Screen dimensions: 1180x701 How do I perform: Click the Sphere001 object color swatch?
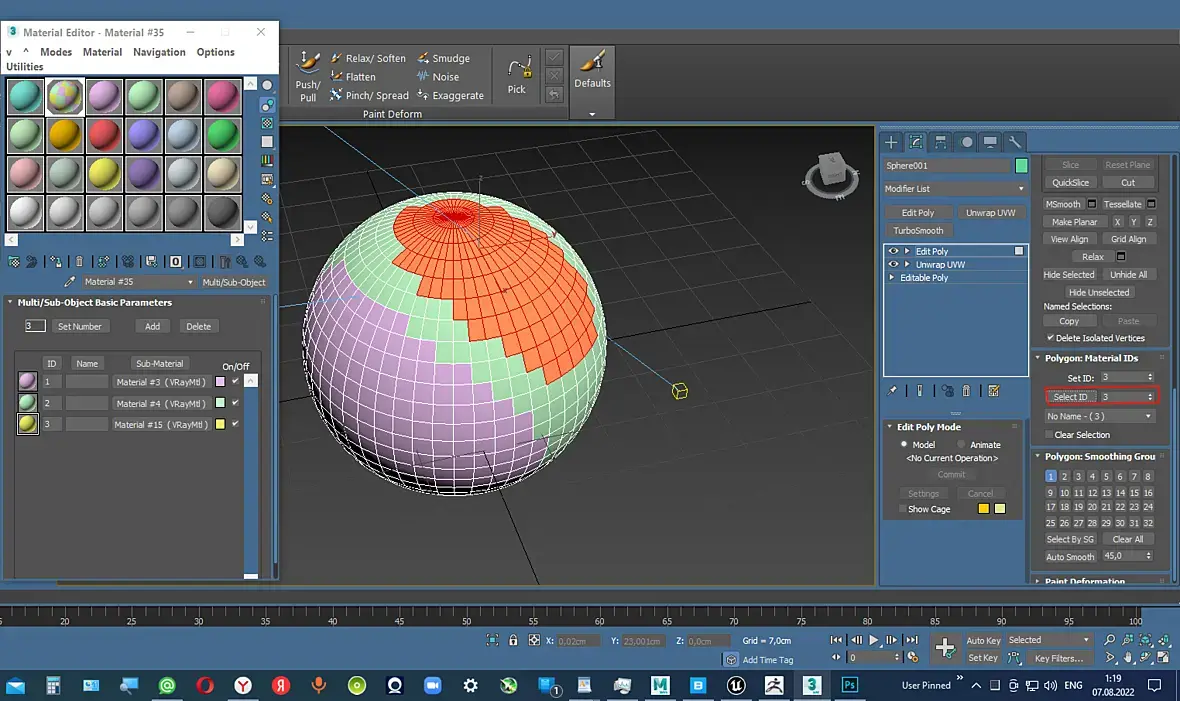pyautogui.click(x=1021, y=166)
